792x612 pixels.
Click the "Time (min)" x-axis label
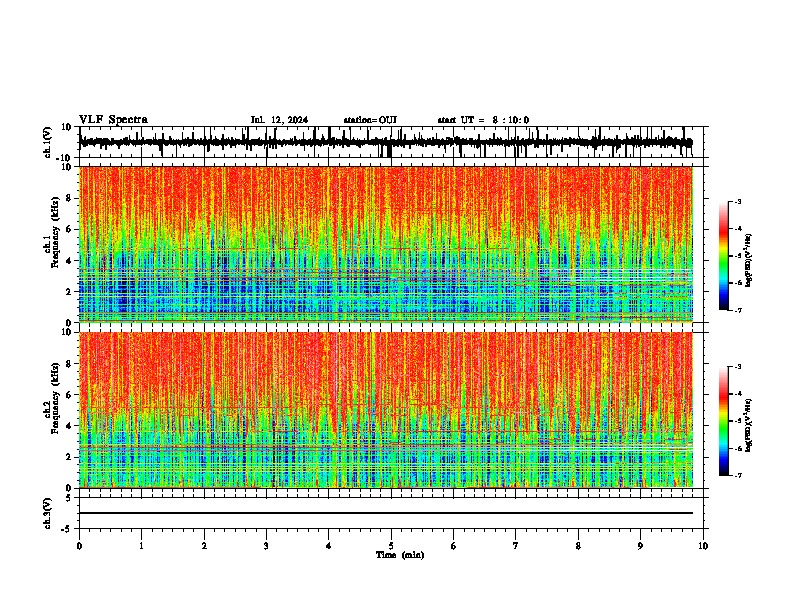tap(400, 555)
